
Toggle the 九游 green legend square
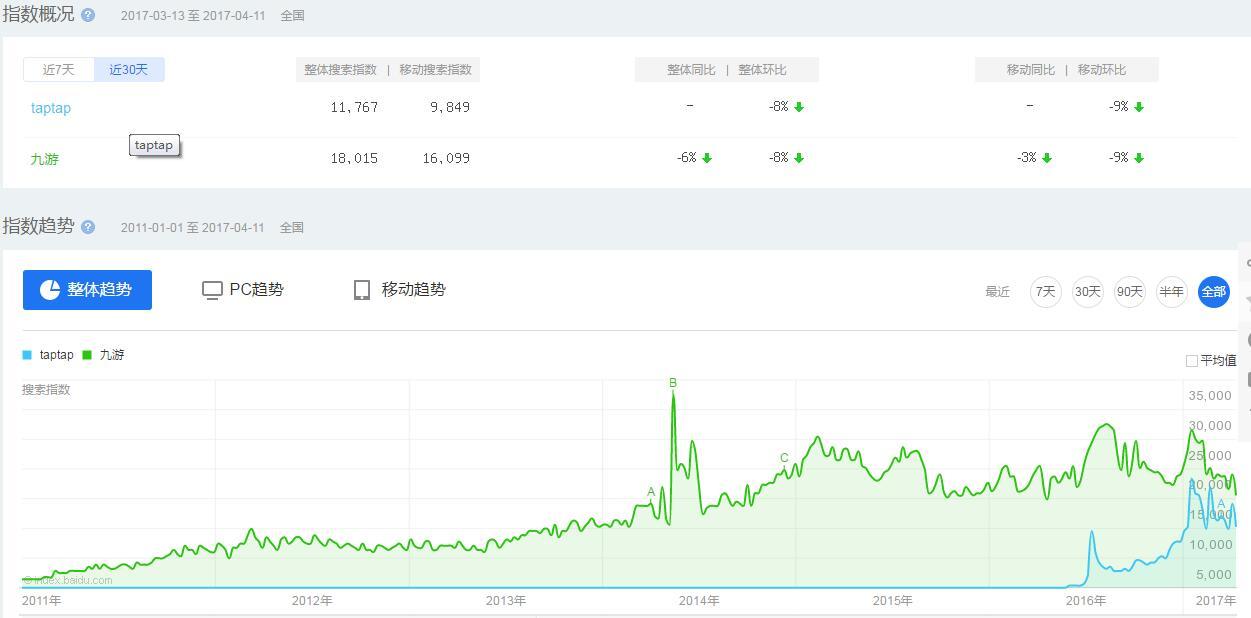coord(87,355)
